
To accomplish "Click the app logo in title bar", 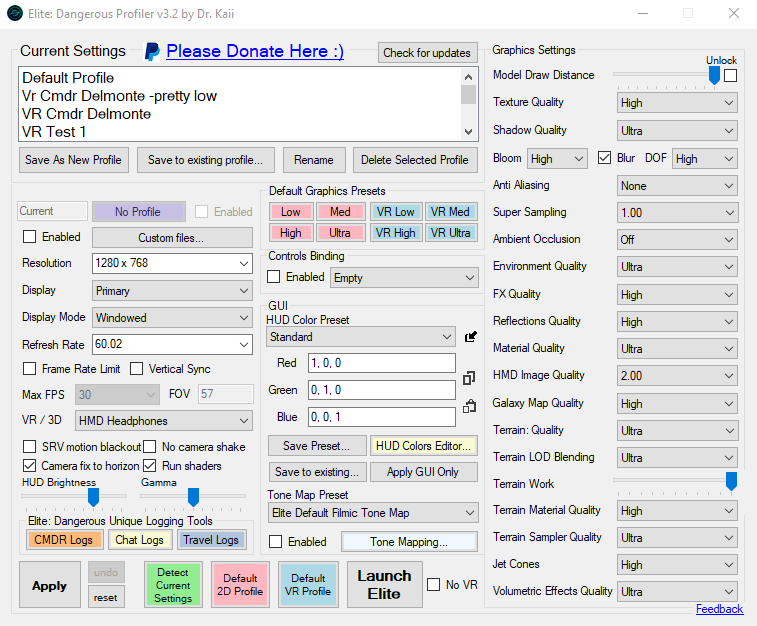I will point(14,14).
